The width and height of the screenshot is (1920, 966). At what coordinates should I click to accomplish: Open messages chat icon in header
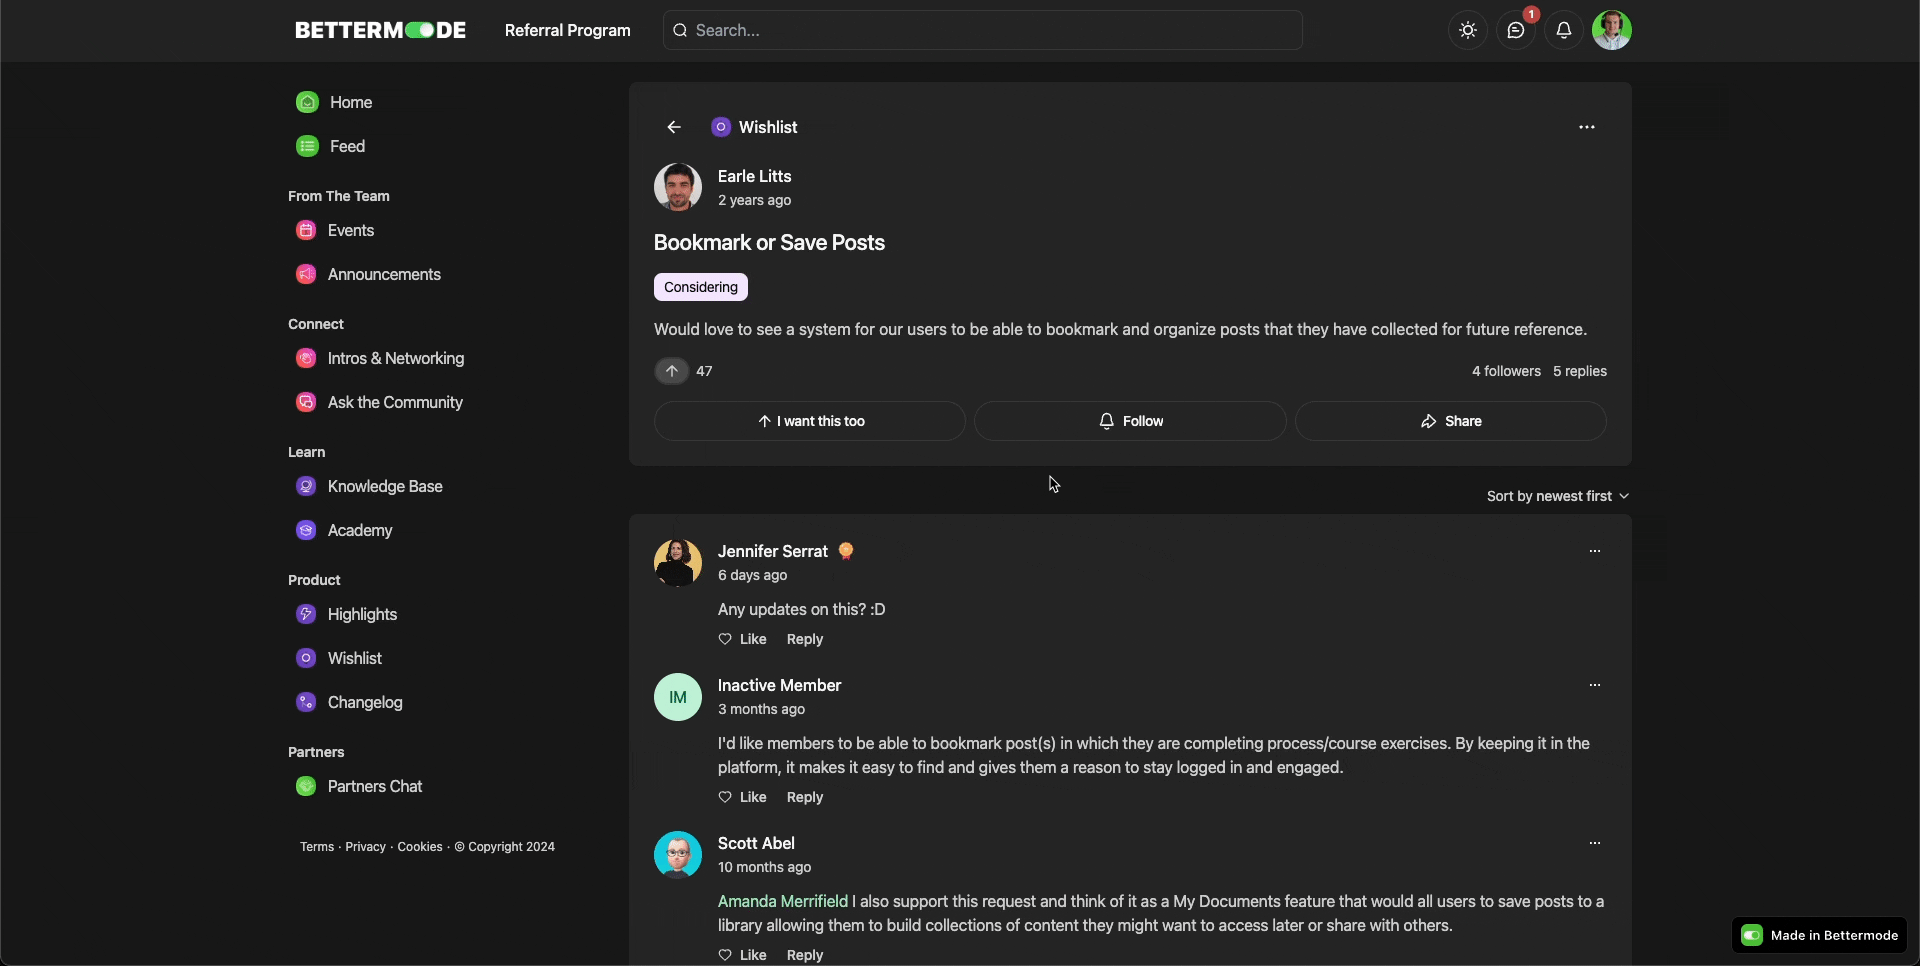(1515, 31)
